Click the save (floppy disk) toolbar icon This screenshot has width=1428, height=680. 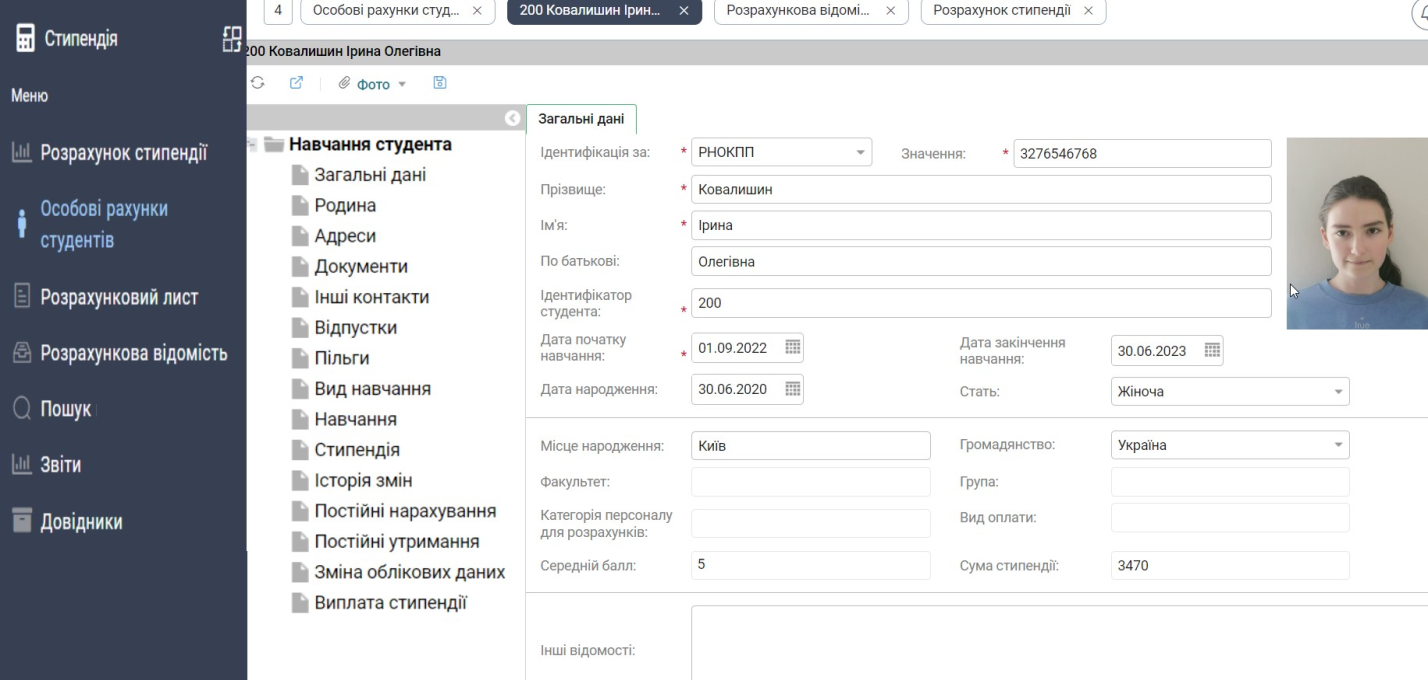point(440,82)
